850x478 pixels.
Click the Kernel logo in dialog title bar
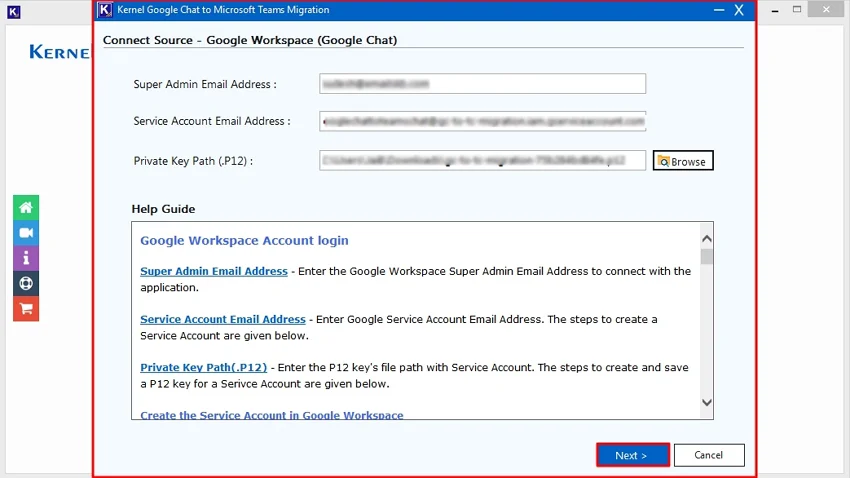(x=105, y=10)
